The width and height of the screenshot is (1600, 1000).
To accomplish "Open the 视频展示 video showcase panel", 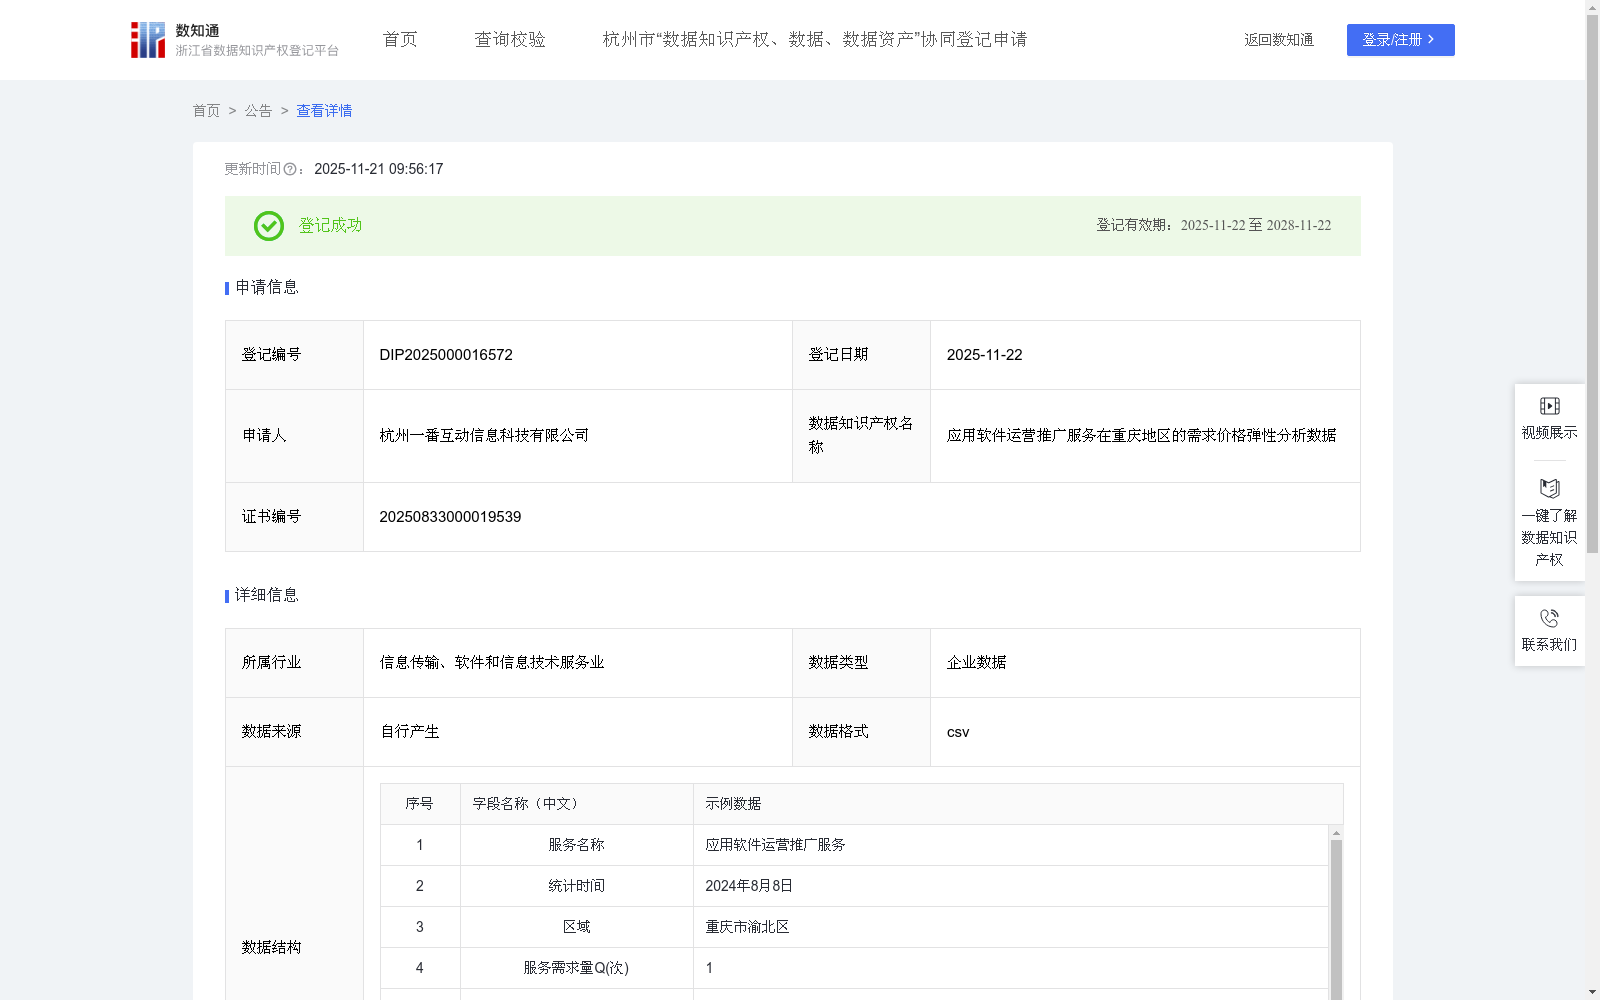I will (1549, 418).
